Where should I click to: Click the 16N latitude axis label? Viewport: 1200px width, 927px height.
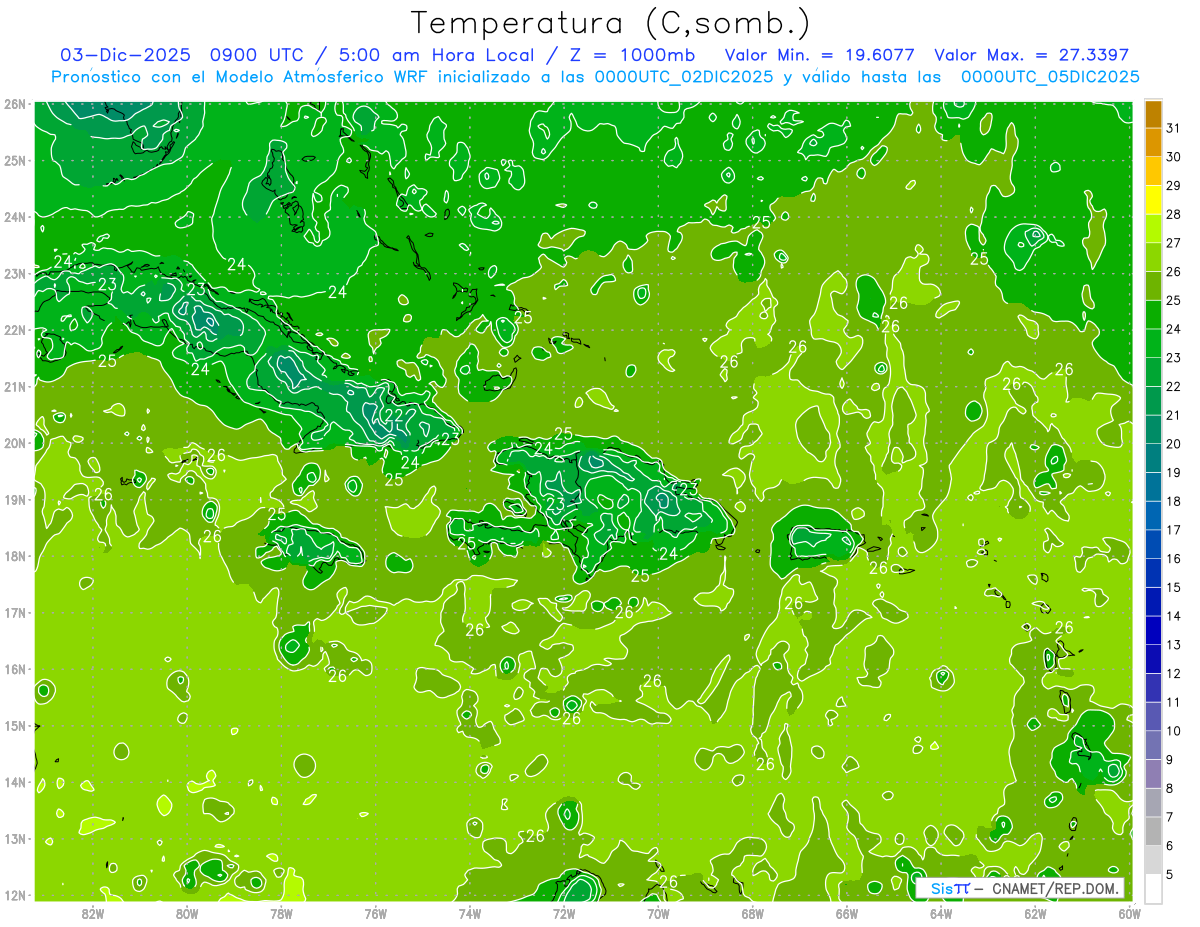coord(14,669)
